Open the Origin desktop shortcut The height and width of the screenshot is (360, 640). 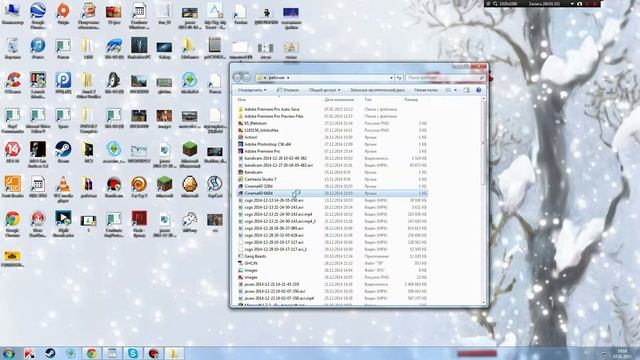click(63, 13)
